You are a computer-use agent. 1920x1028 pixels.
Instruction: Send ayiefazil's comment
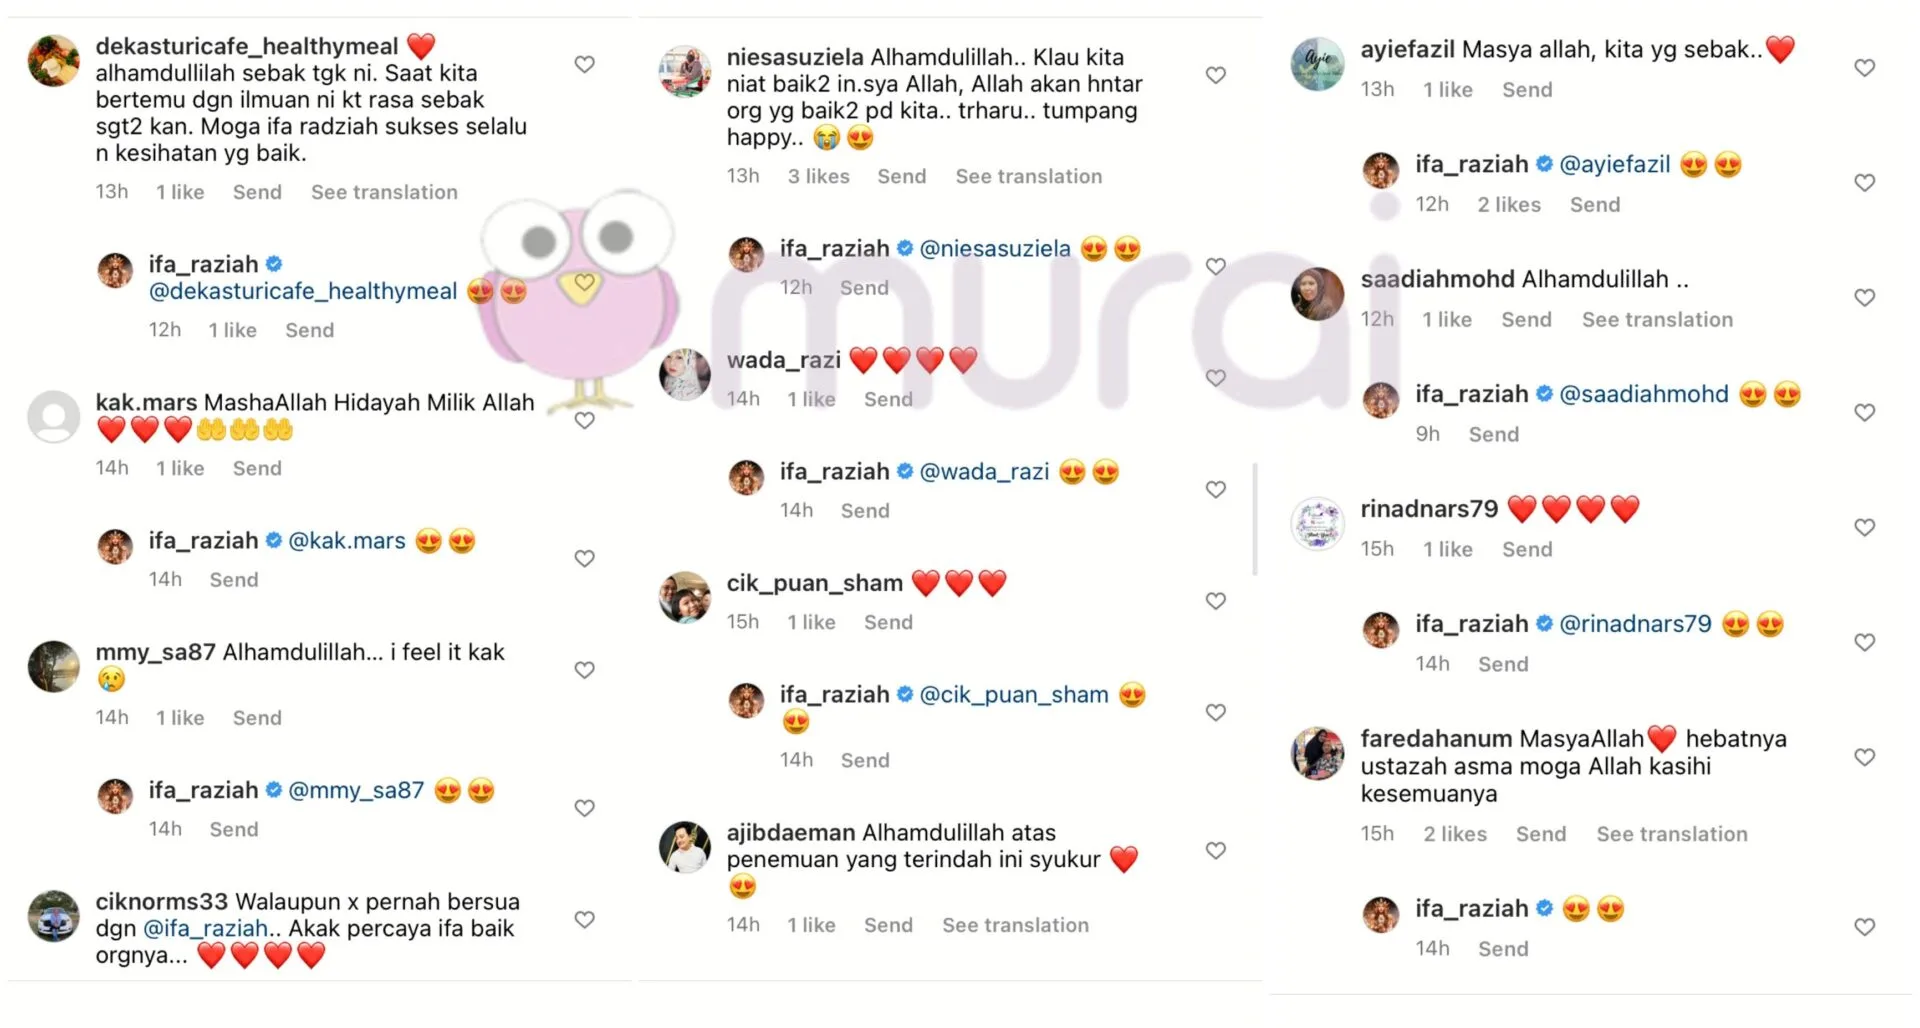point(1527,90)
